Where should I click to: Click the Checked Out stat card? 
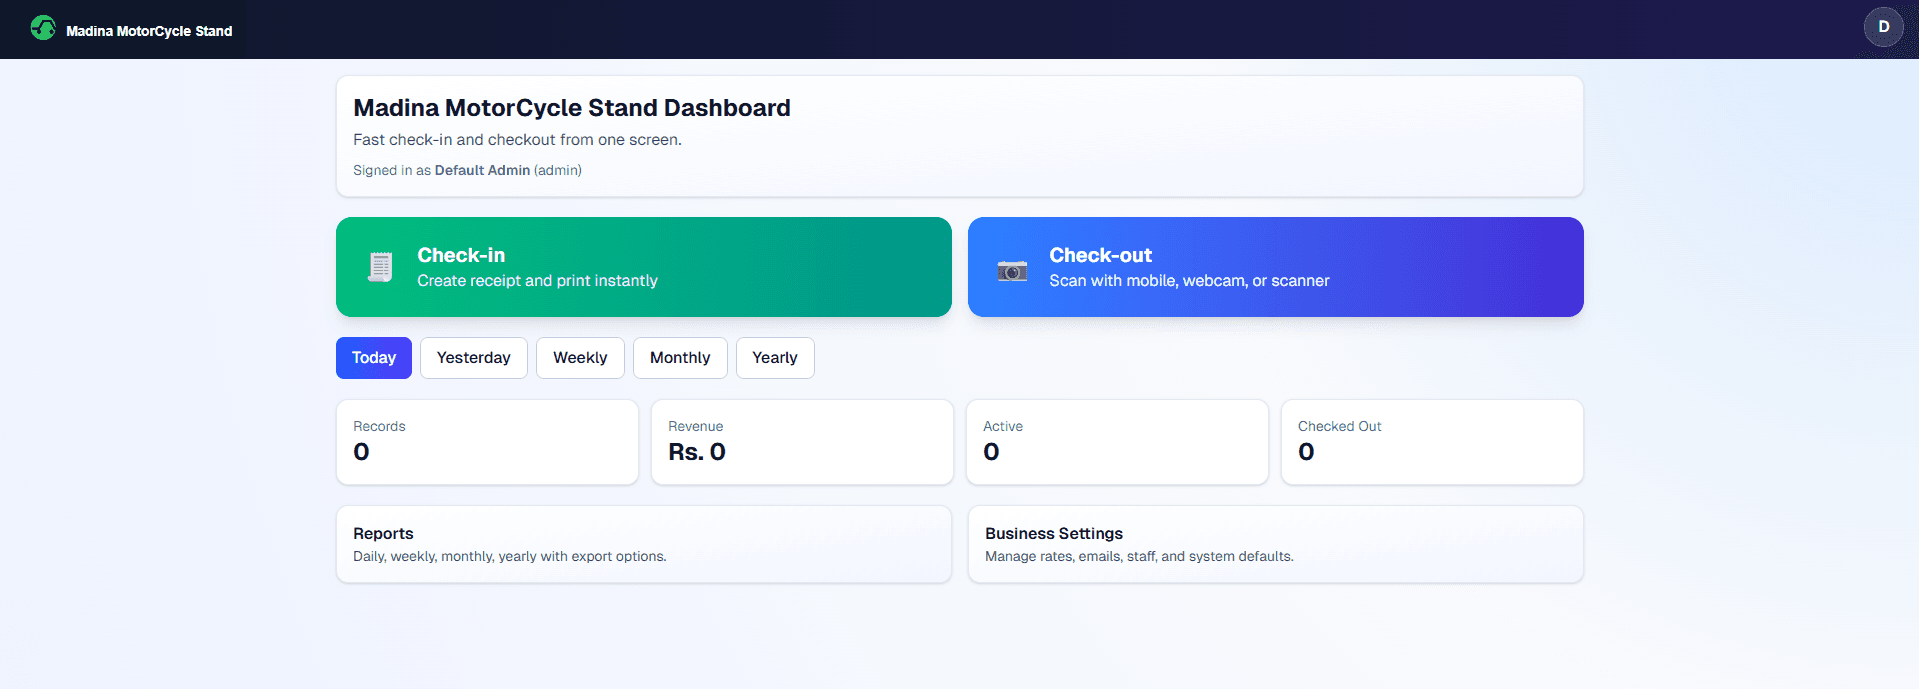(1432, 442)
